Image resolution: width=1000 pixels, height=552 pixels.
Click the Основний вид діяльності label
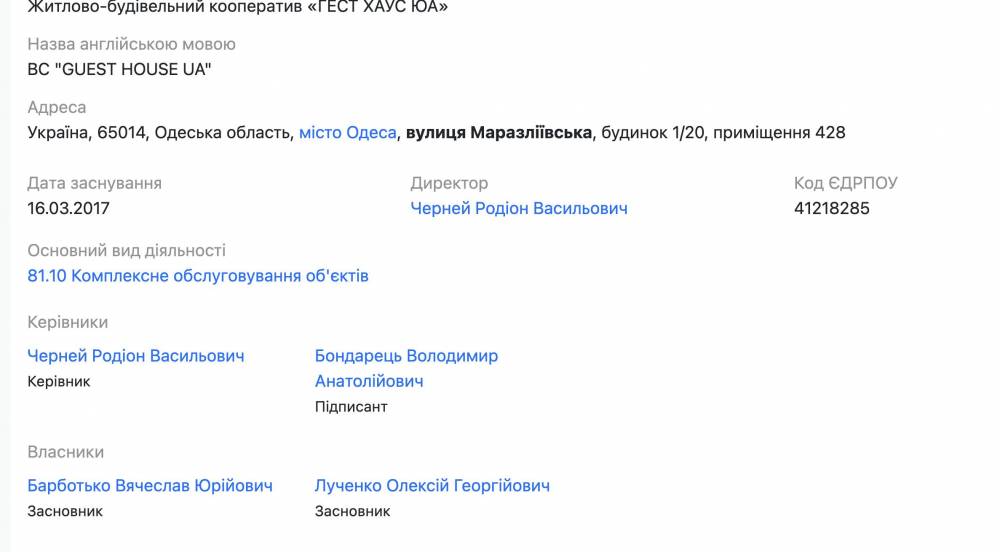127,250
